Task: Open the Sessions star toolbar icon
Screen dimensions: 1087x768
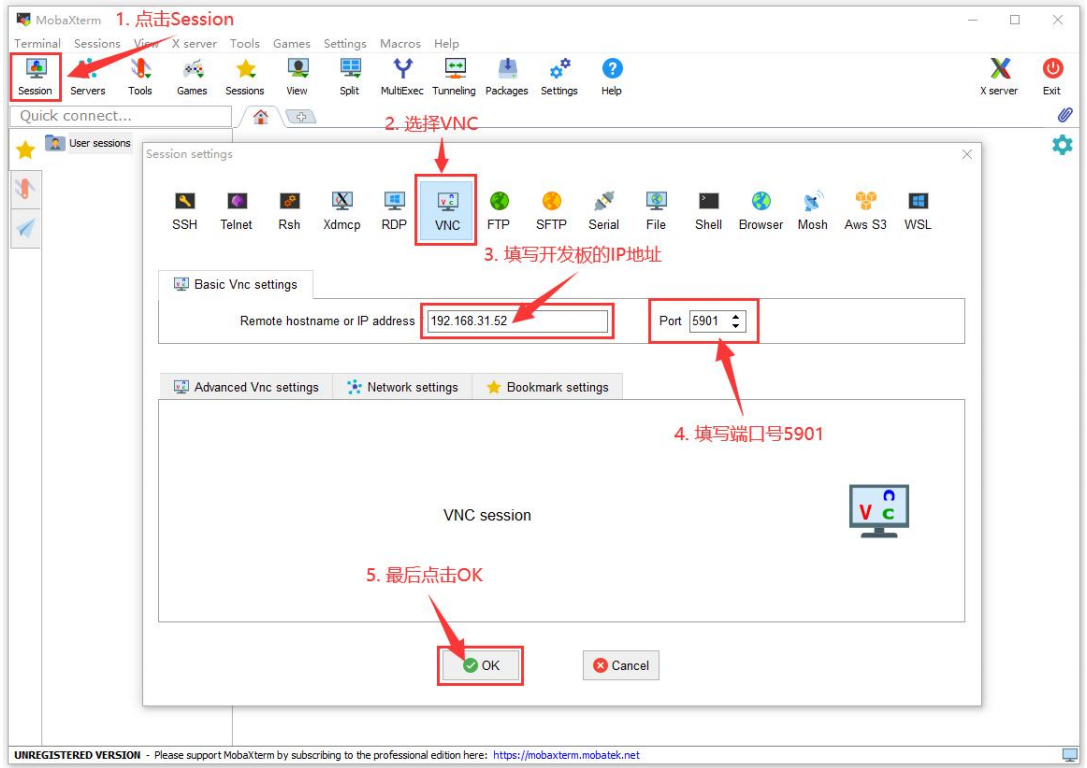Action: pos(245,76)
